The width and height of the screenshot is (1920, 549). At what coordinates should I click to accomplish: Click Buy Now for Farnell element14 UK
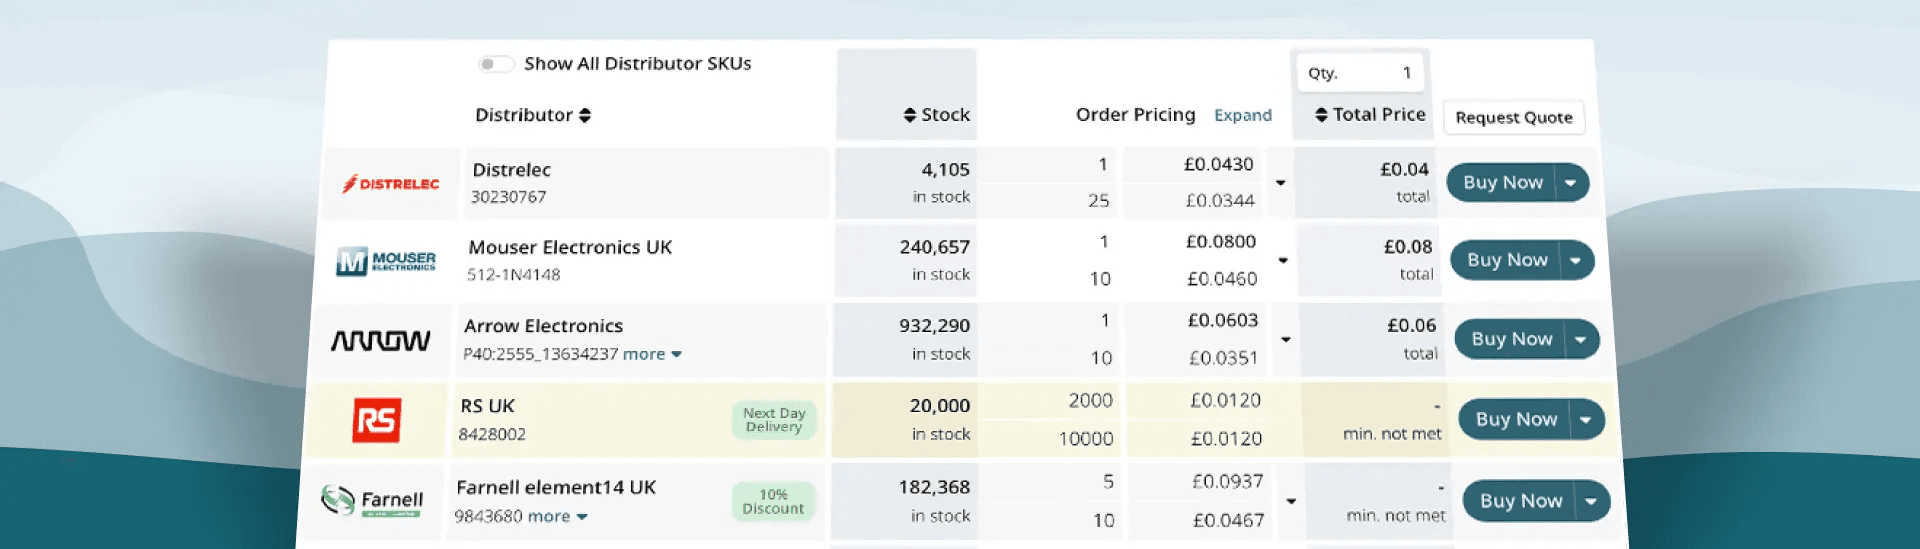(x=1520, y=501)
